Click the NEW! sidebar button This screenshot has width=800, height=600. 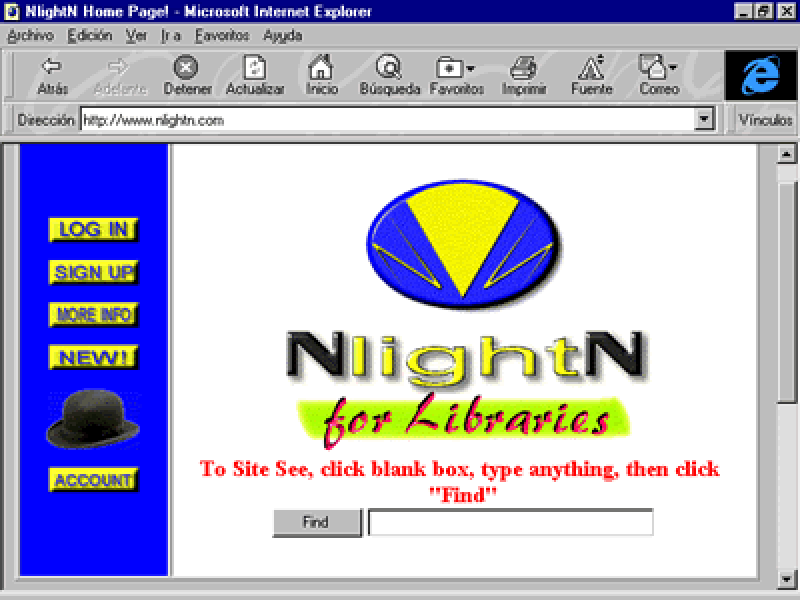pos(93,357)
